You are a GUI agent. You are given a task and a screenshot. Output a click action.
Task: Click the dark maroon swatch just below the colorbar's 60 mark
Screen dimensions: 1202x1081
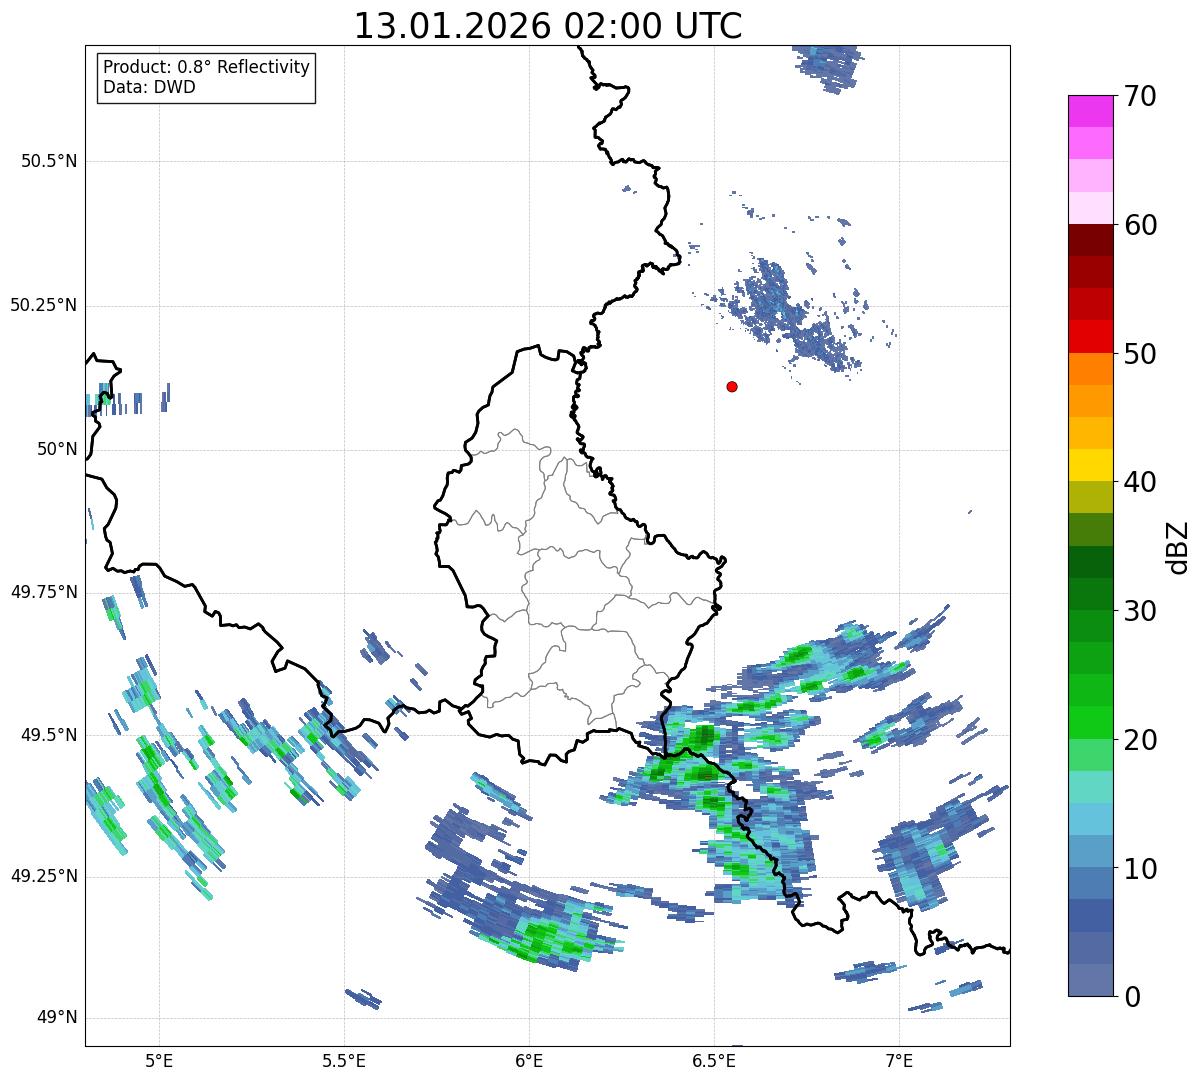tap(1090, 240)
